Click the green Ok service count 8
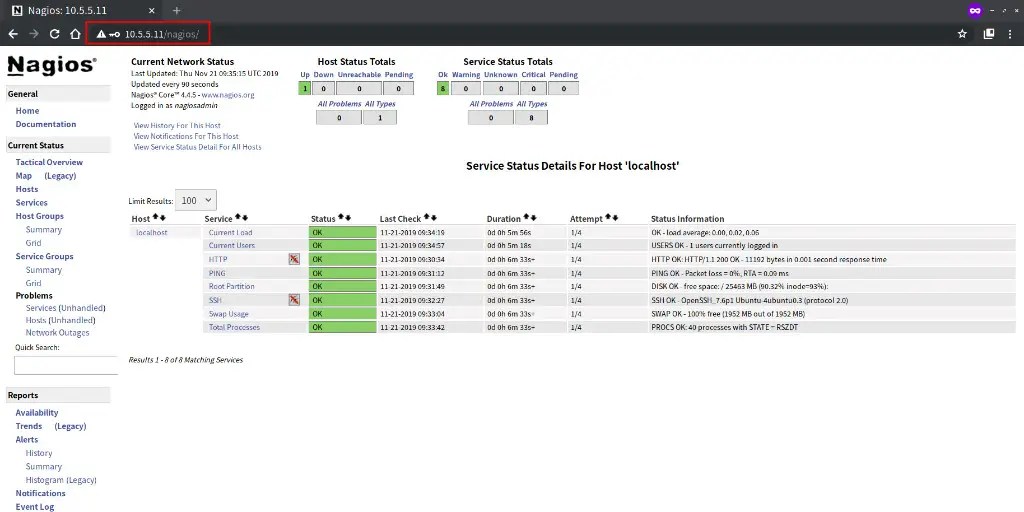This screenshot has width=1024, height=512. tap(443, 88)
